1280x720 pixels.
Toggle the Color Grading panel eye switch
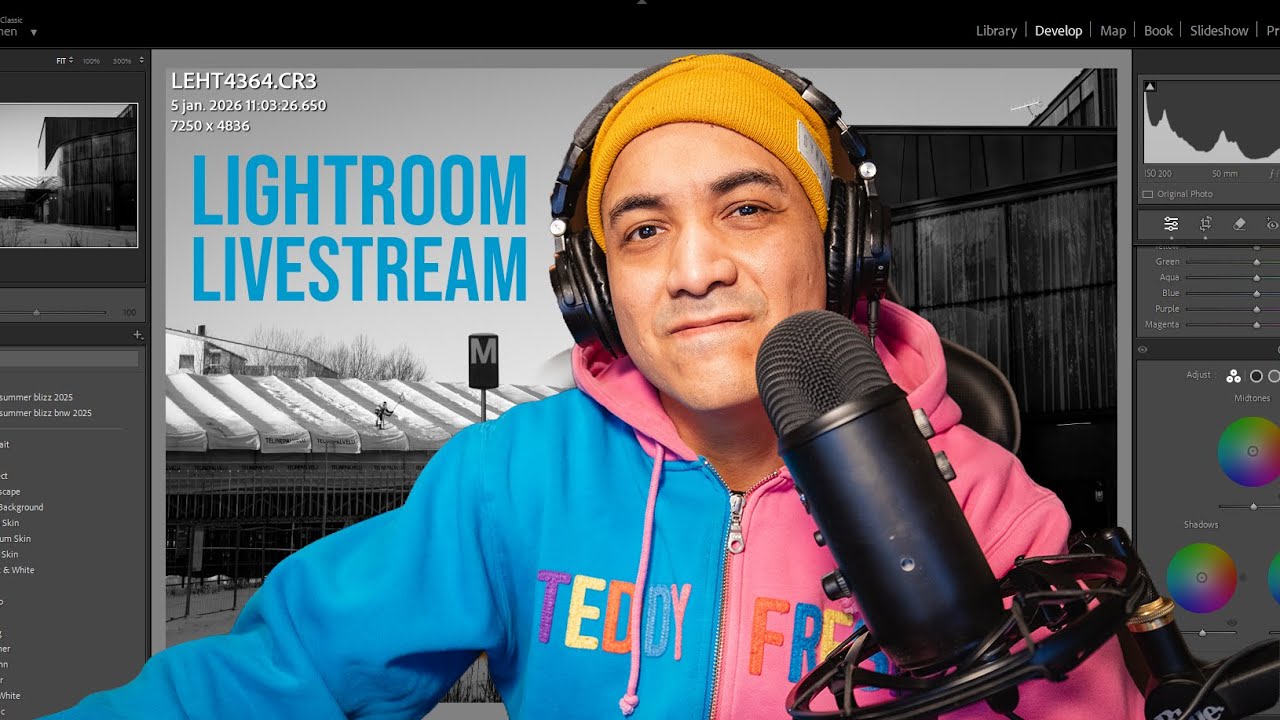(x=1142, y=350)
